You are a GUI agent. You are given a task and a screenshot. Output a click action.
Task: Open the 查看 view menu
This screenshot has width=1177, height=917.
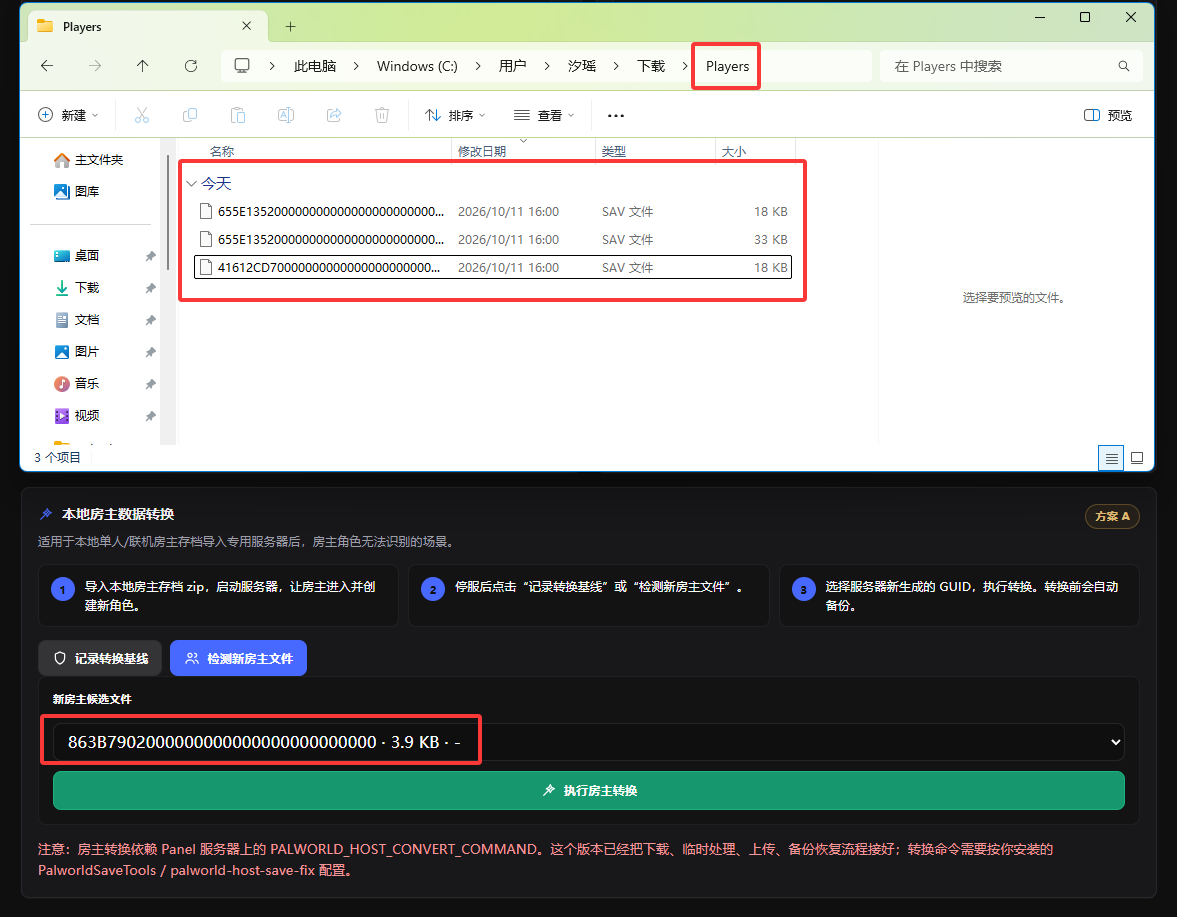pyautogui.click(x=544, y=115)
